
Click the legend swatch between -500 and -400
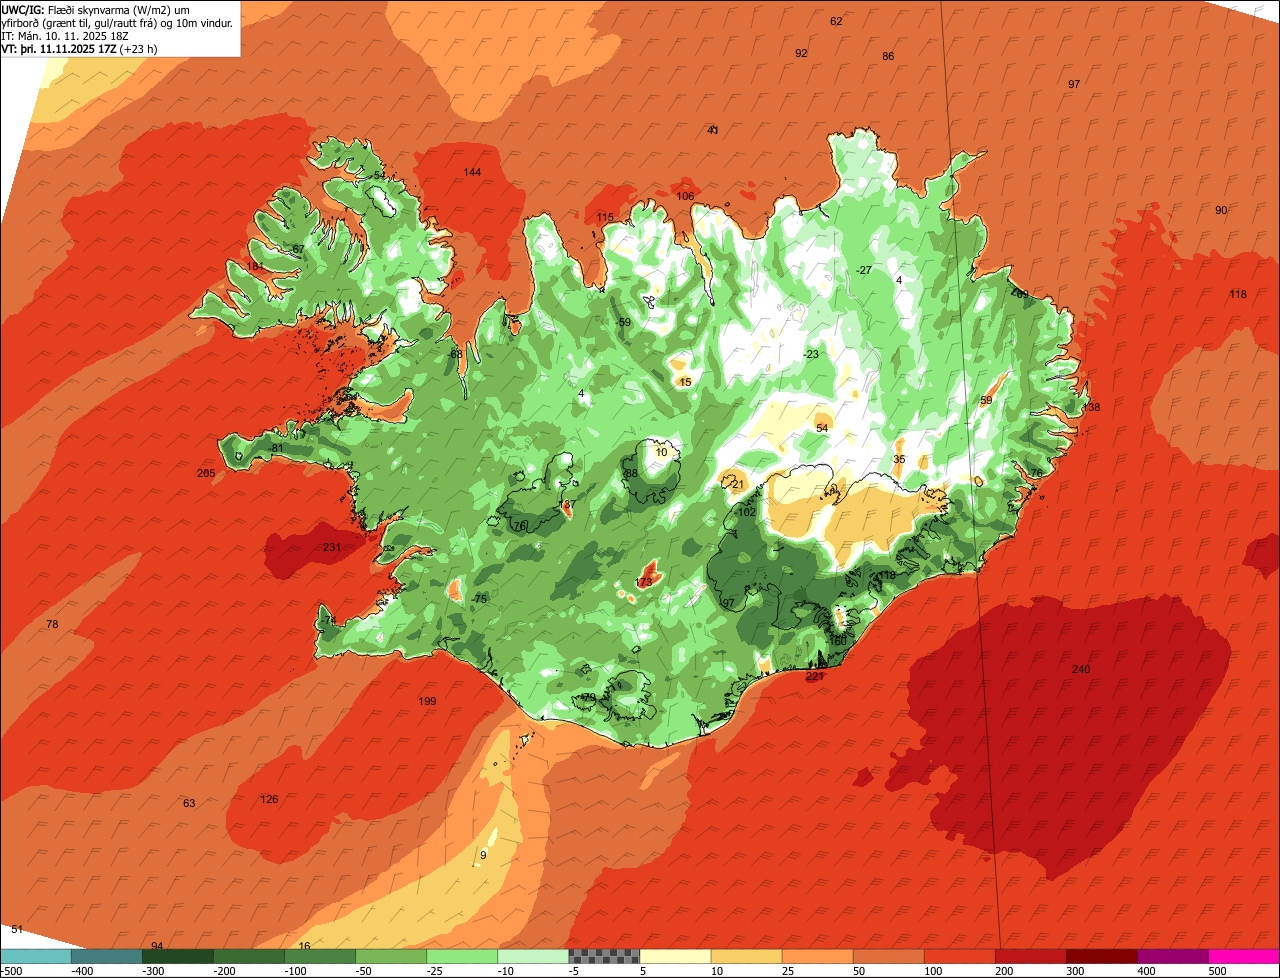pos(35,956)
